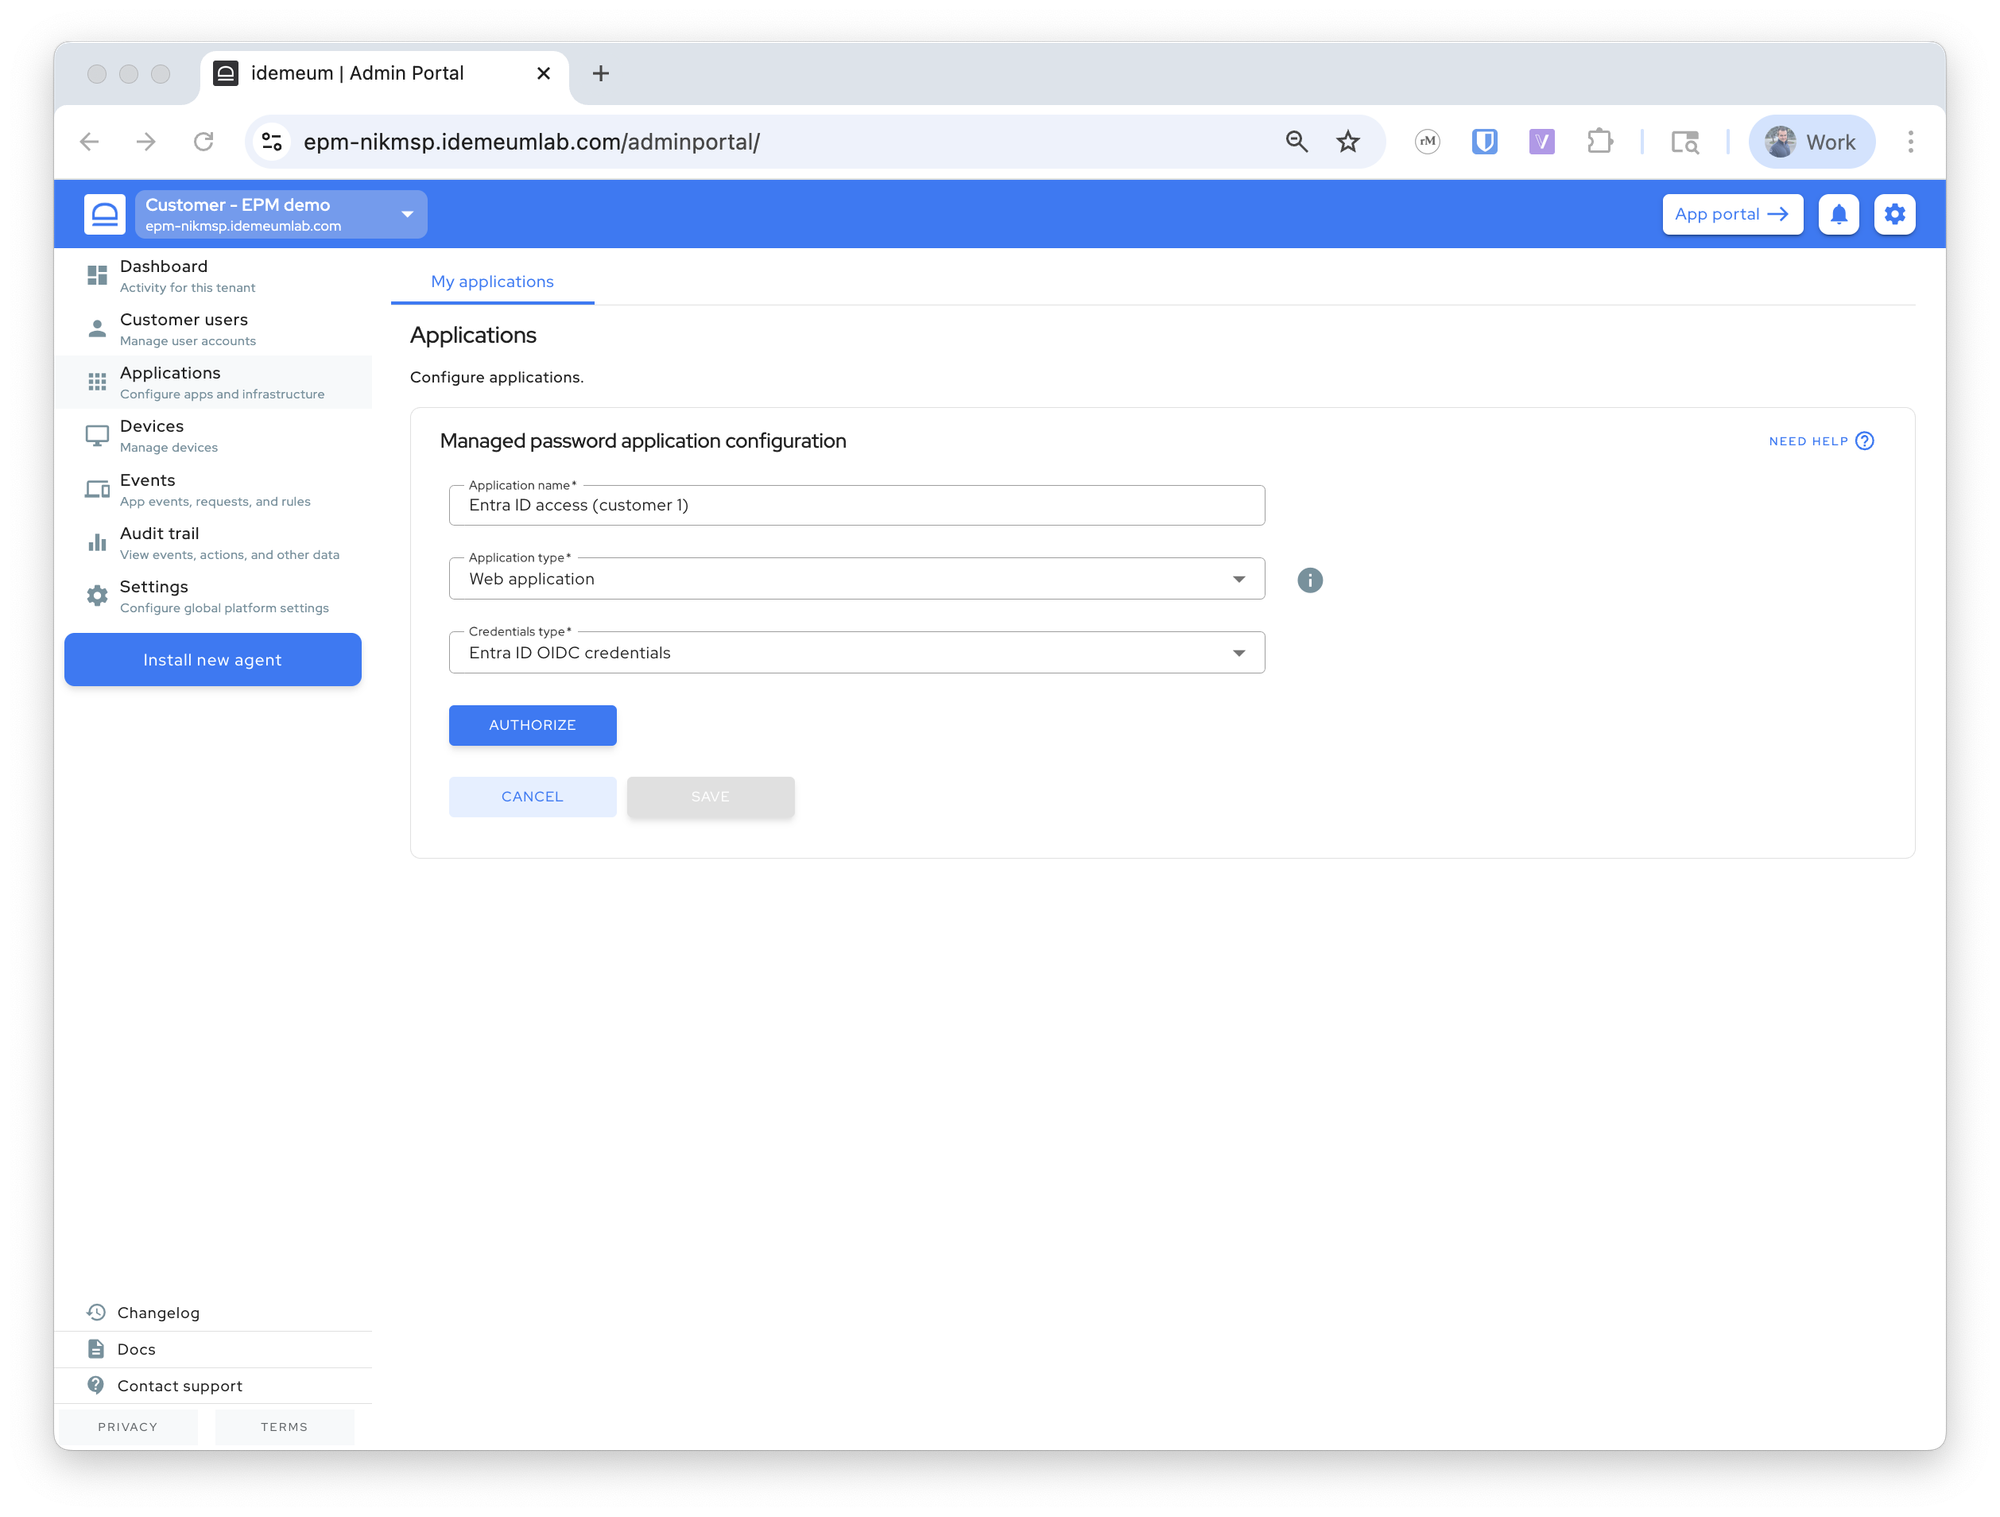This screenshot has height=1517, width=2000.
Task: Click the rM extension icon
Action: [x=1428, y=142]
